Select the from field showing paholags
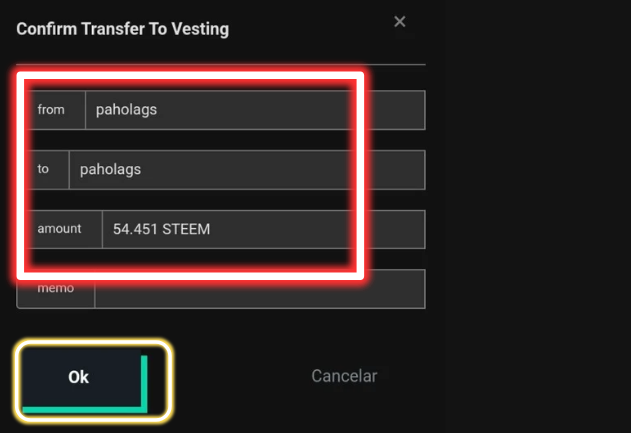The image size is (631, 433). [x=255, y=110]
